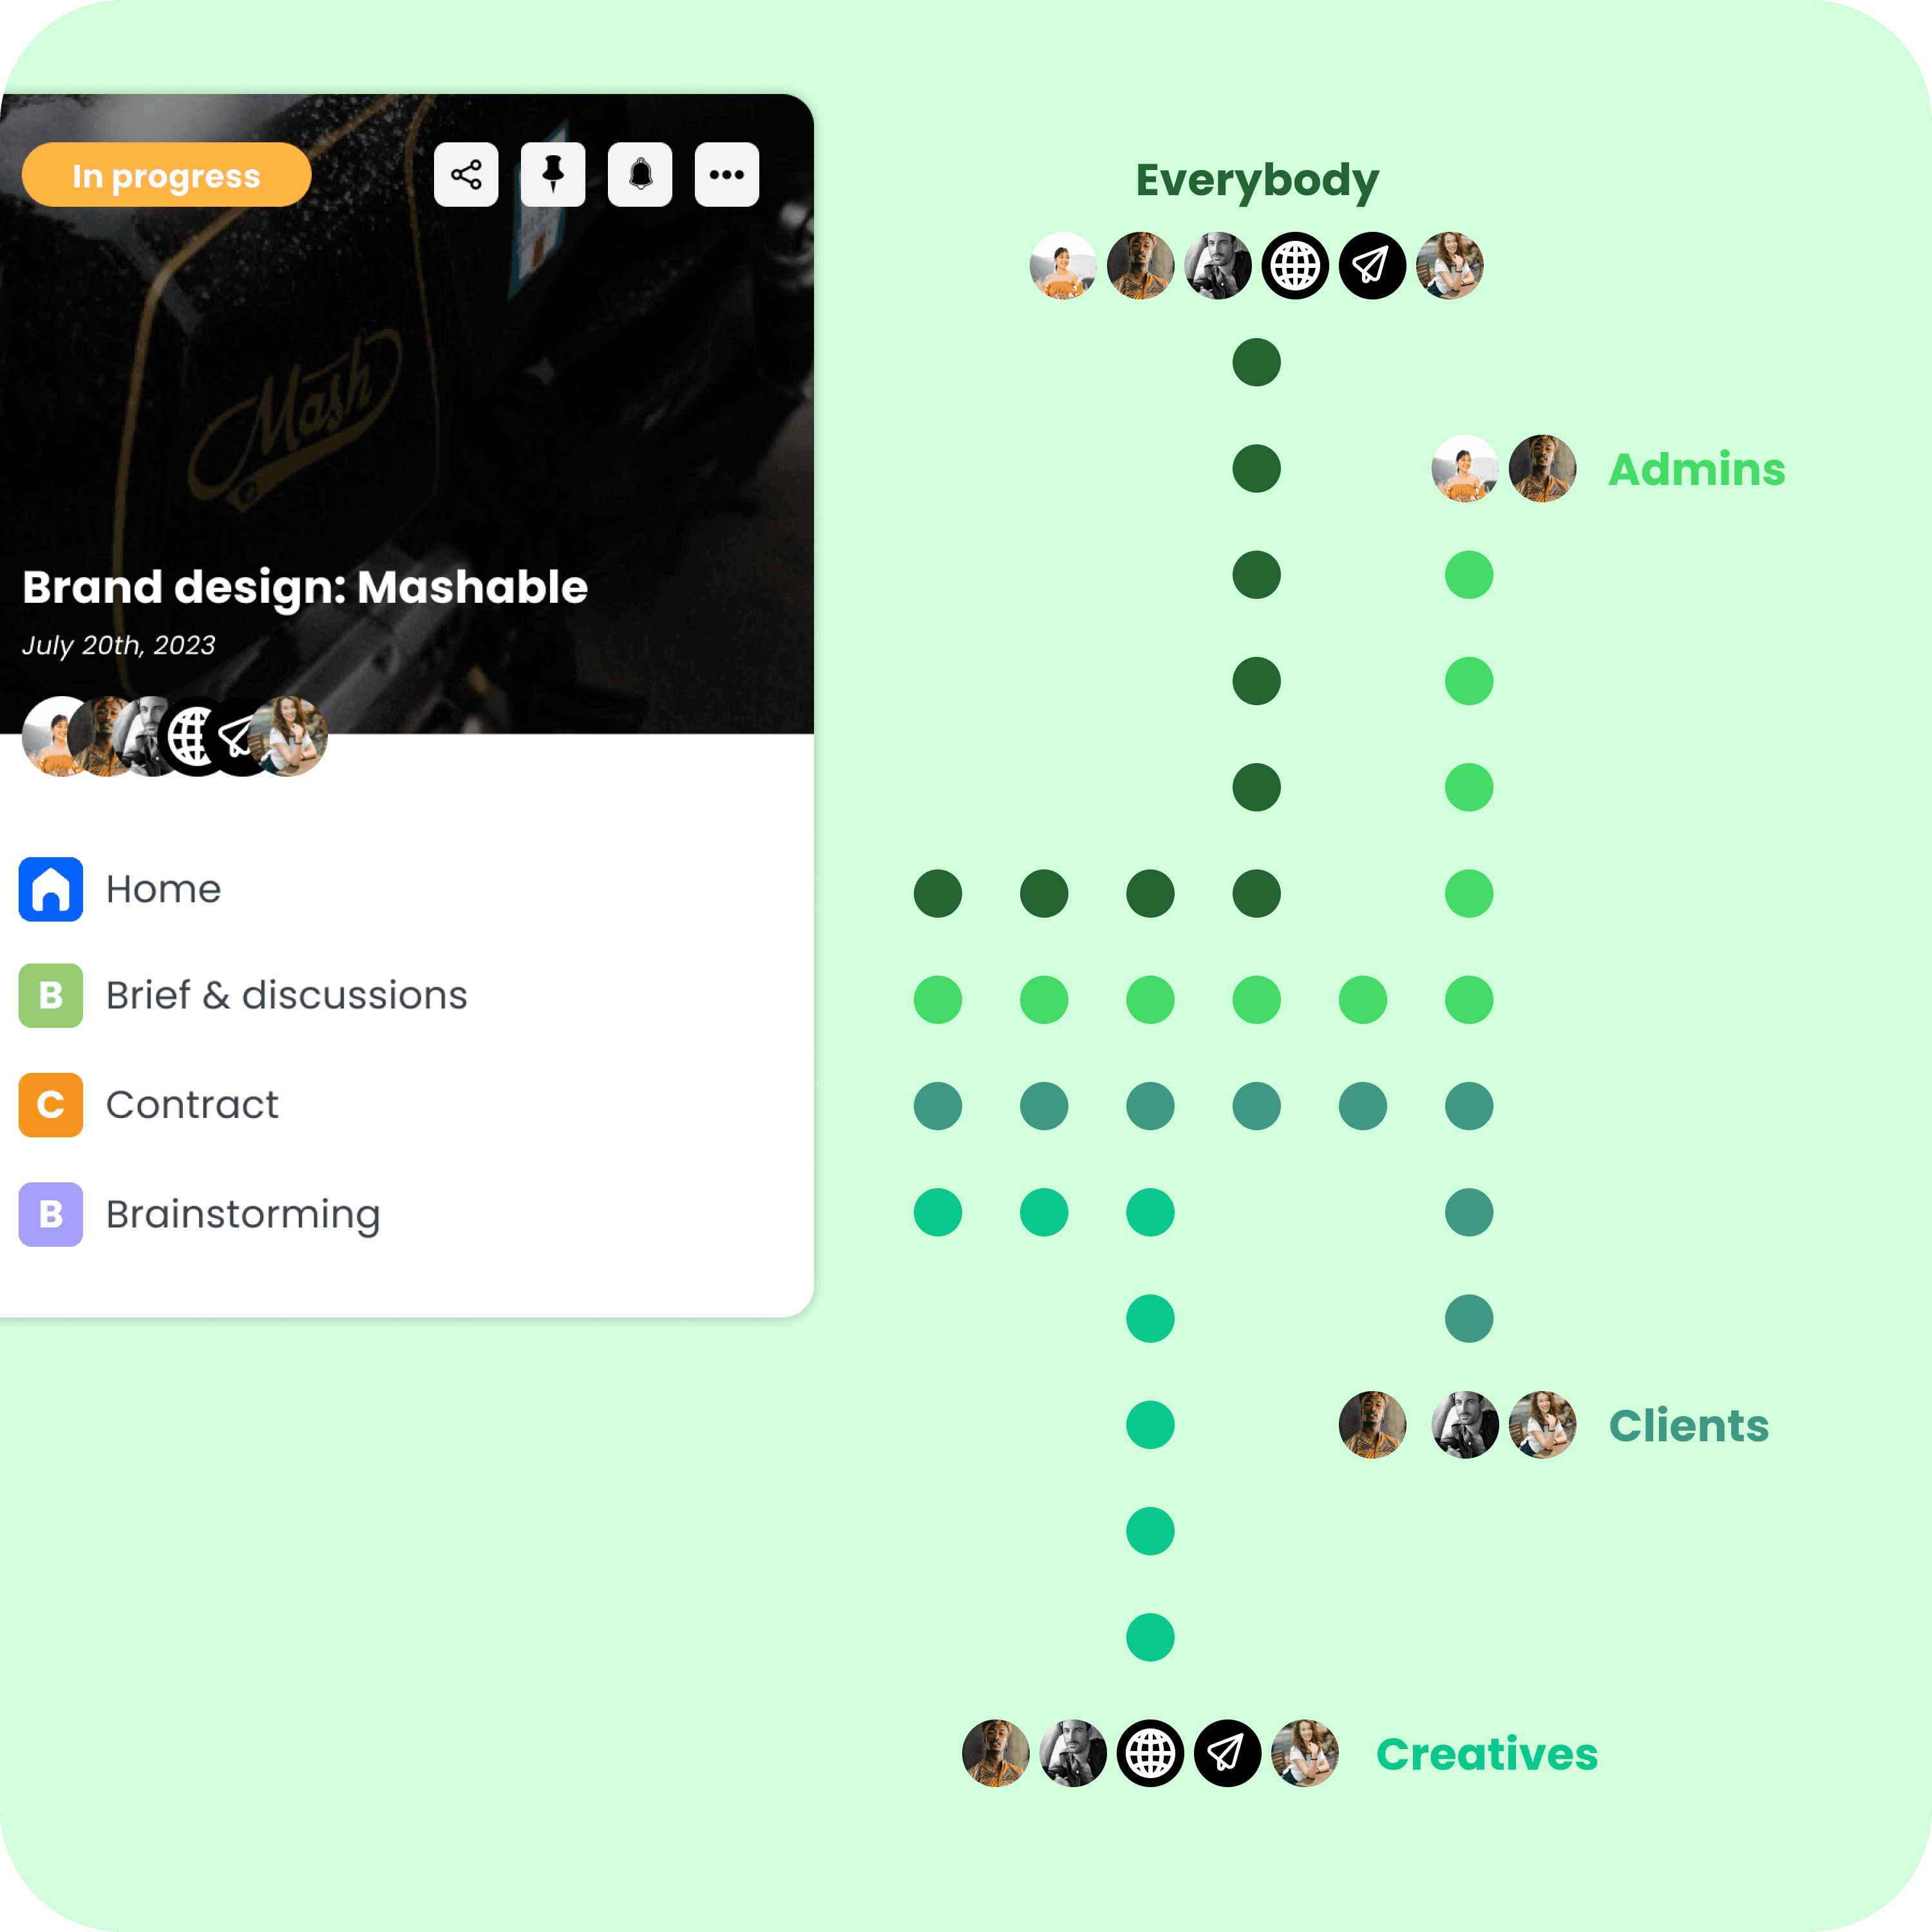Click the globe avatar beside Creatives
1932x1932 pixels.
[x=1150, y=1754]
